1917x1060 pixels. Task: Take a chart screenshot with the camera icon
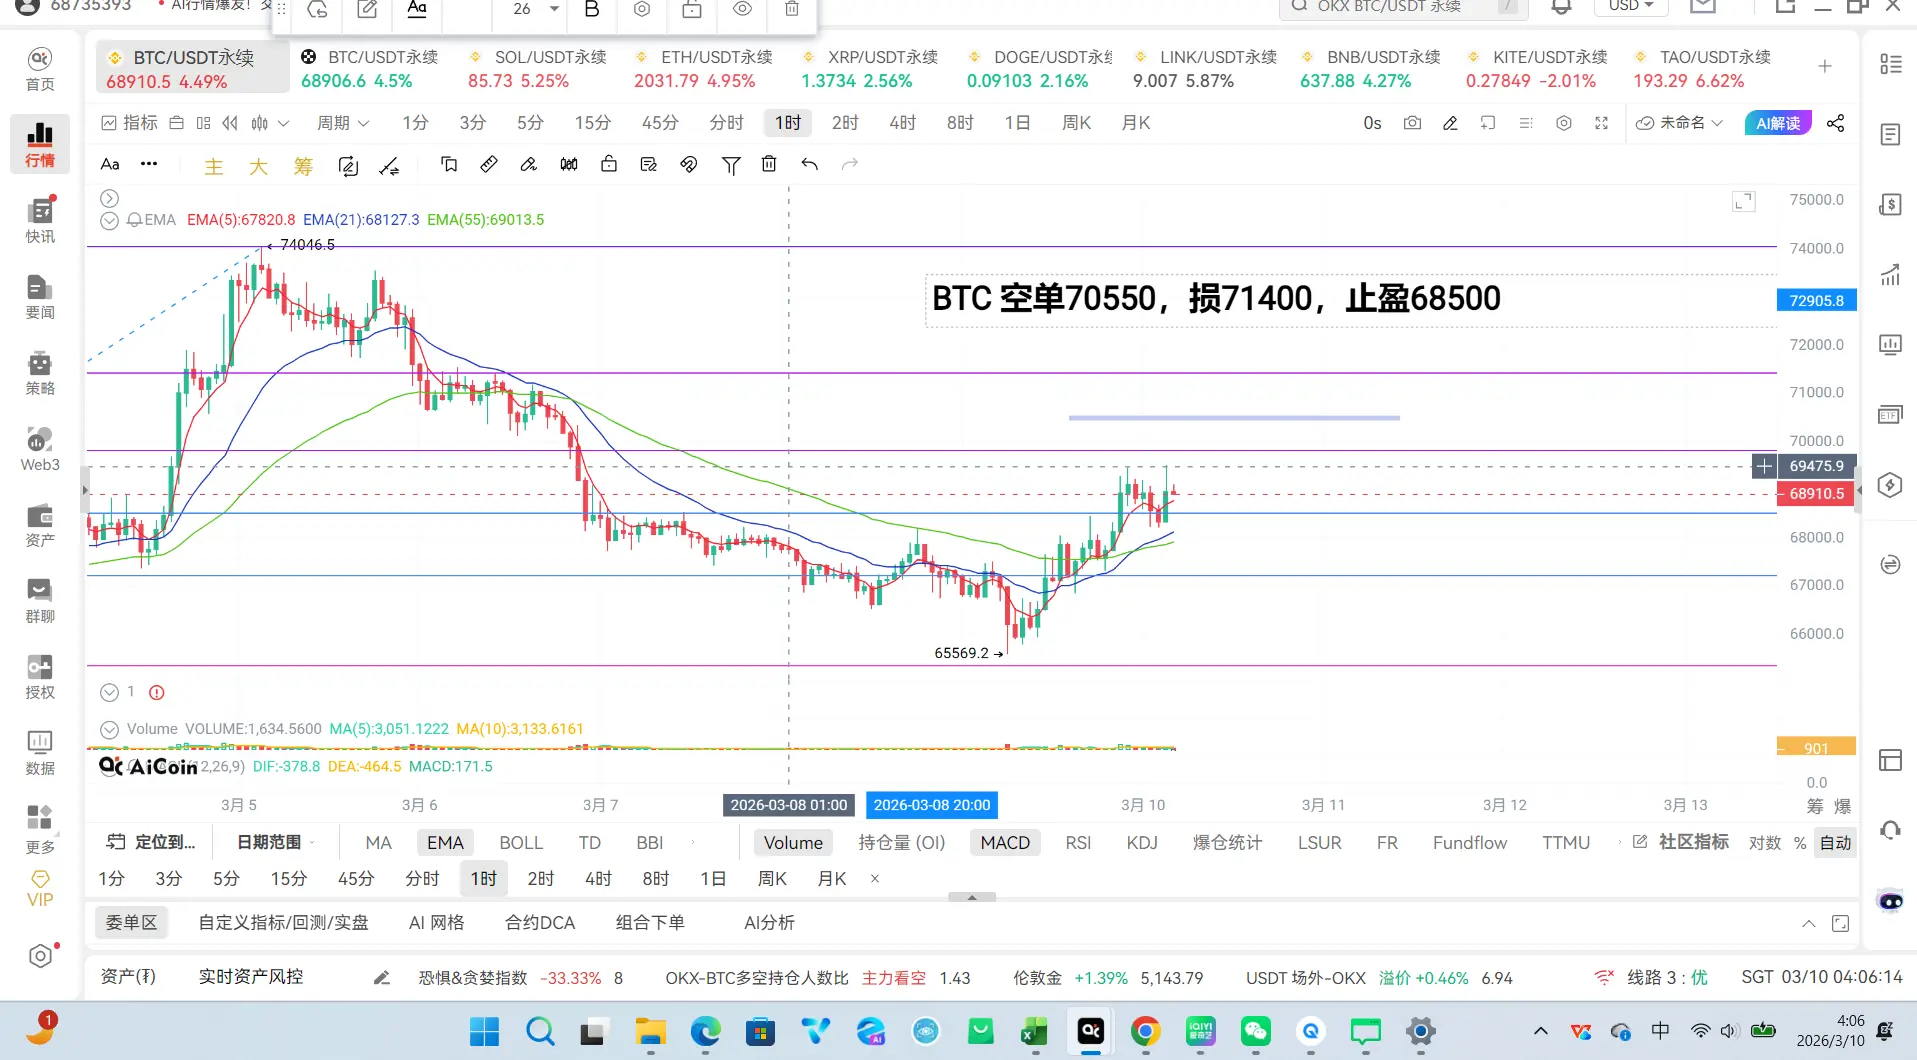[x=1412, y=123]
